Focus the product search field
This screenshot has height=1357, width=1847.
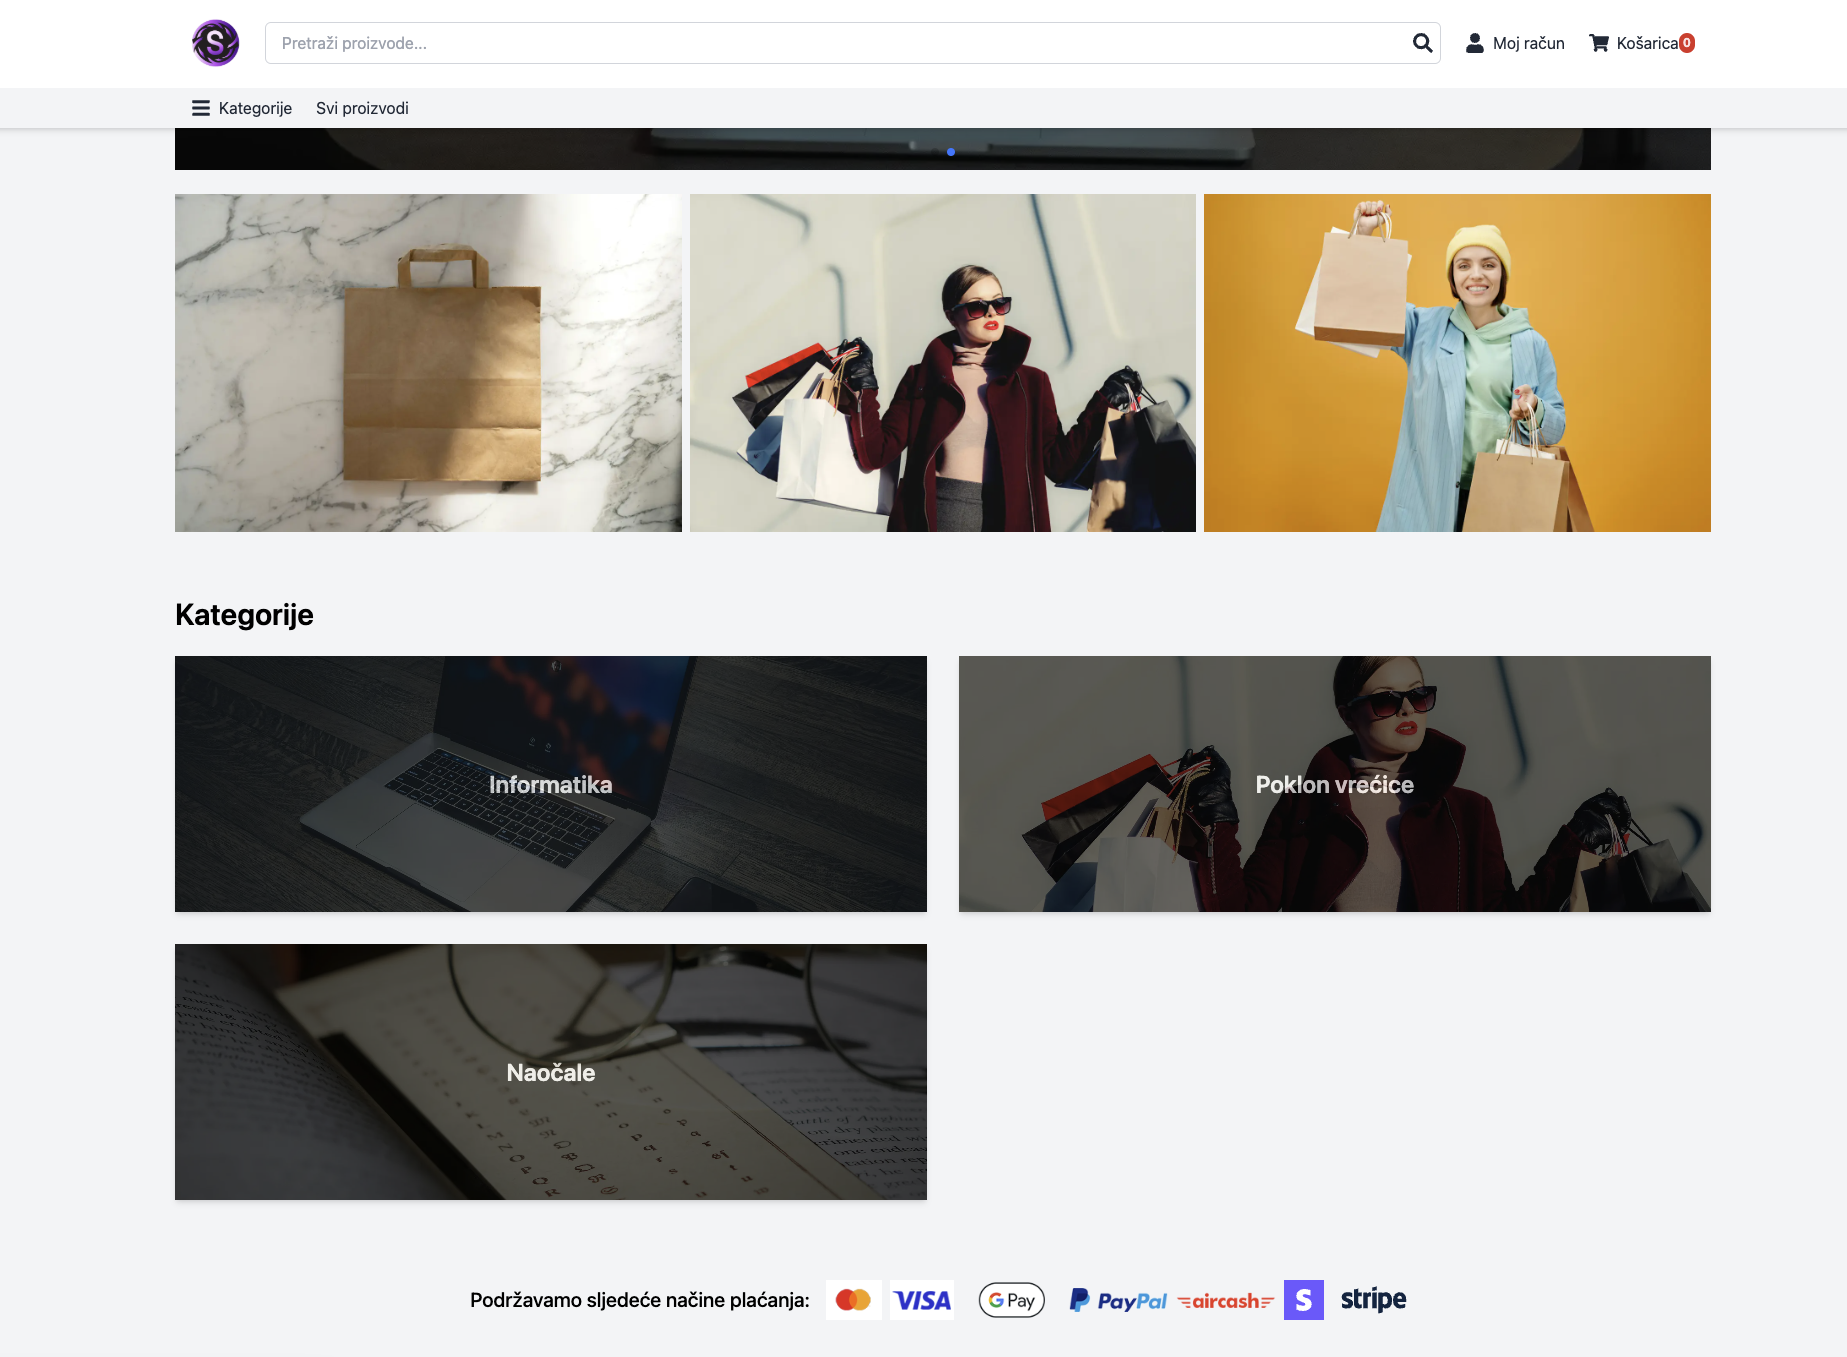(852, 43)
